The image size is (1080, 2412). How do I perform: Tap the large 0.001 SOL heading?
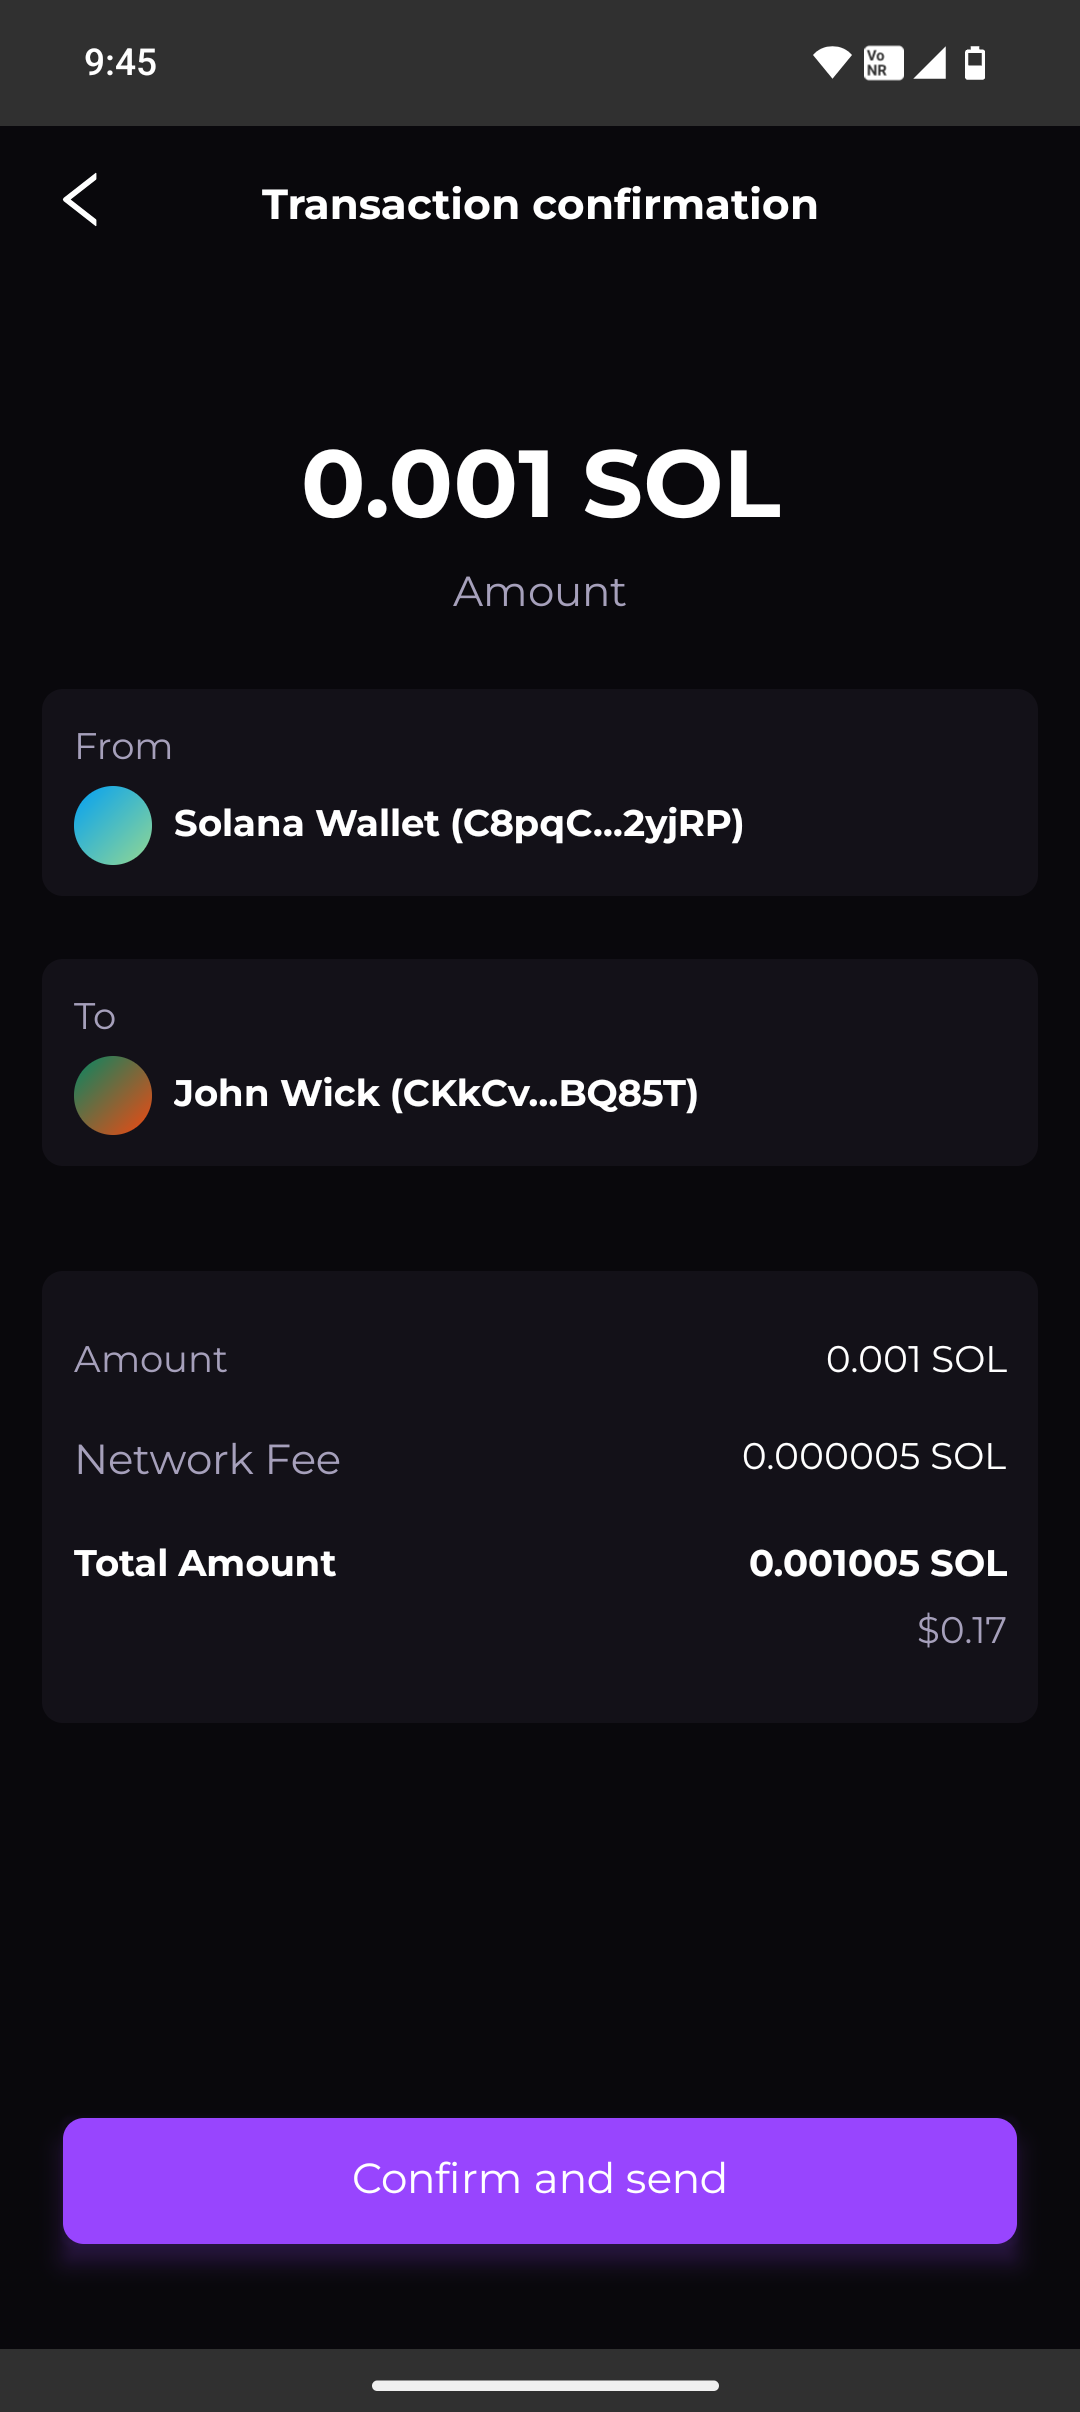tap(540, 484)
